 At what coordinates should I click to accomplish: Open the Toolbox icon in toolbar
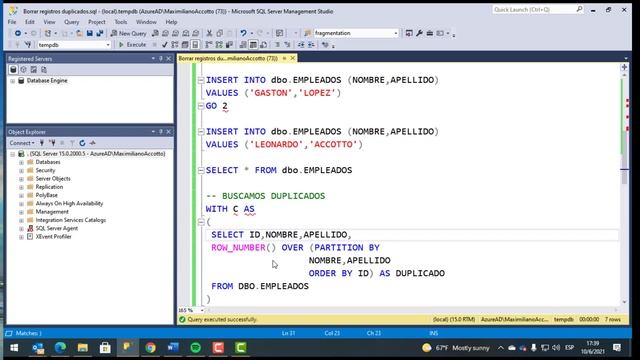(x=429, y=33)
